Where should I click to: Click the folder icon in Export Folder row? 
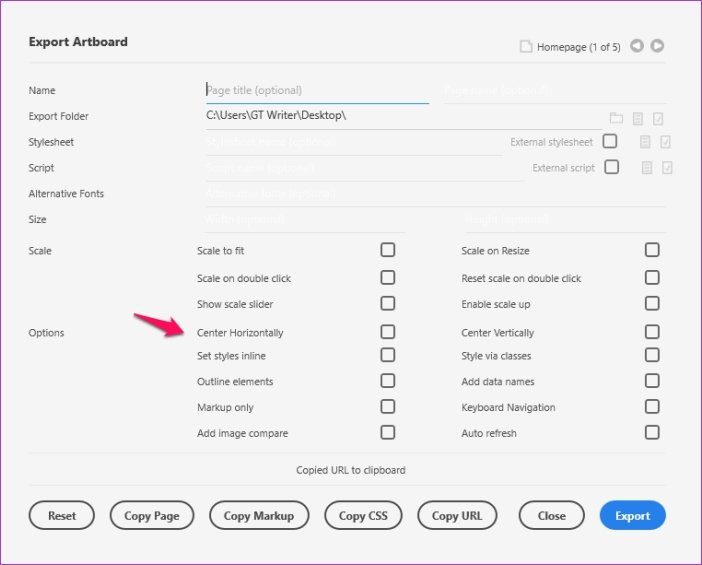point(616,118)
